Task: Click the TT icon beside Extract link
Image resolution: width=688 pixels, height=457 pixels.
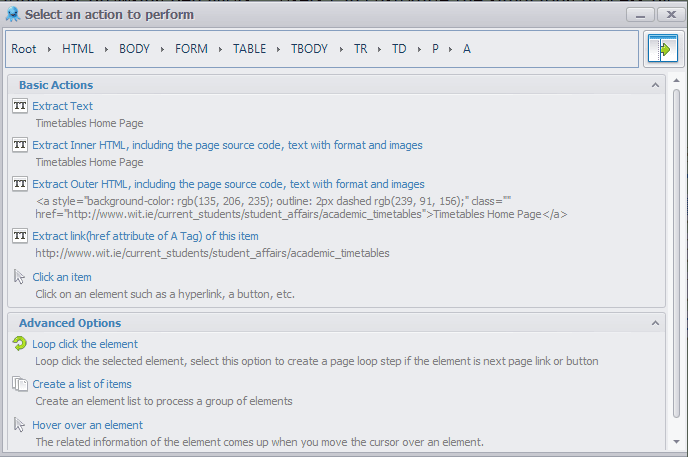Action: [20, 236]
